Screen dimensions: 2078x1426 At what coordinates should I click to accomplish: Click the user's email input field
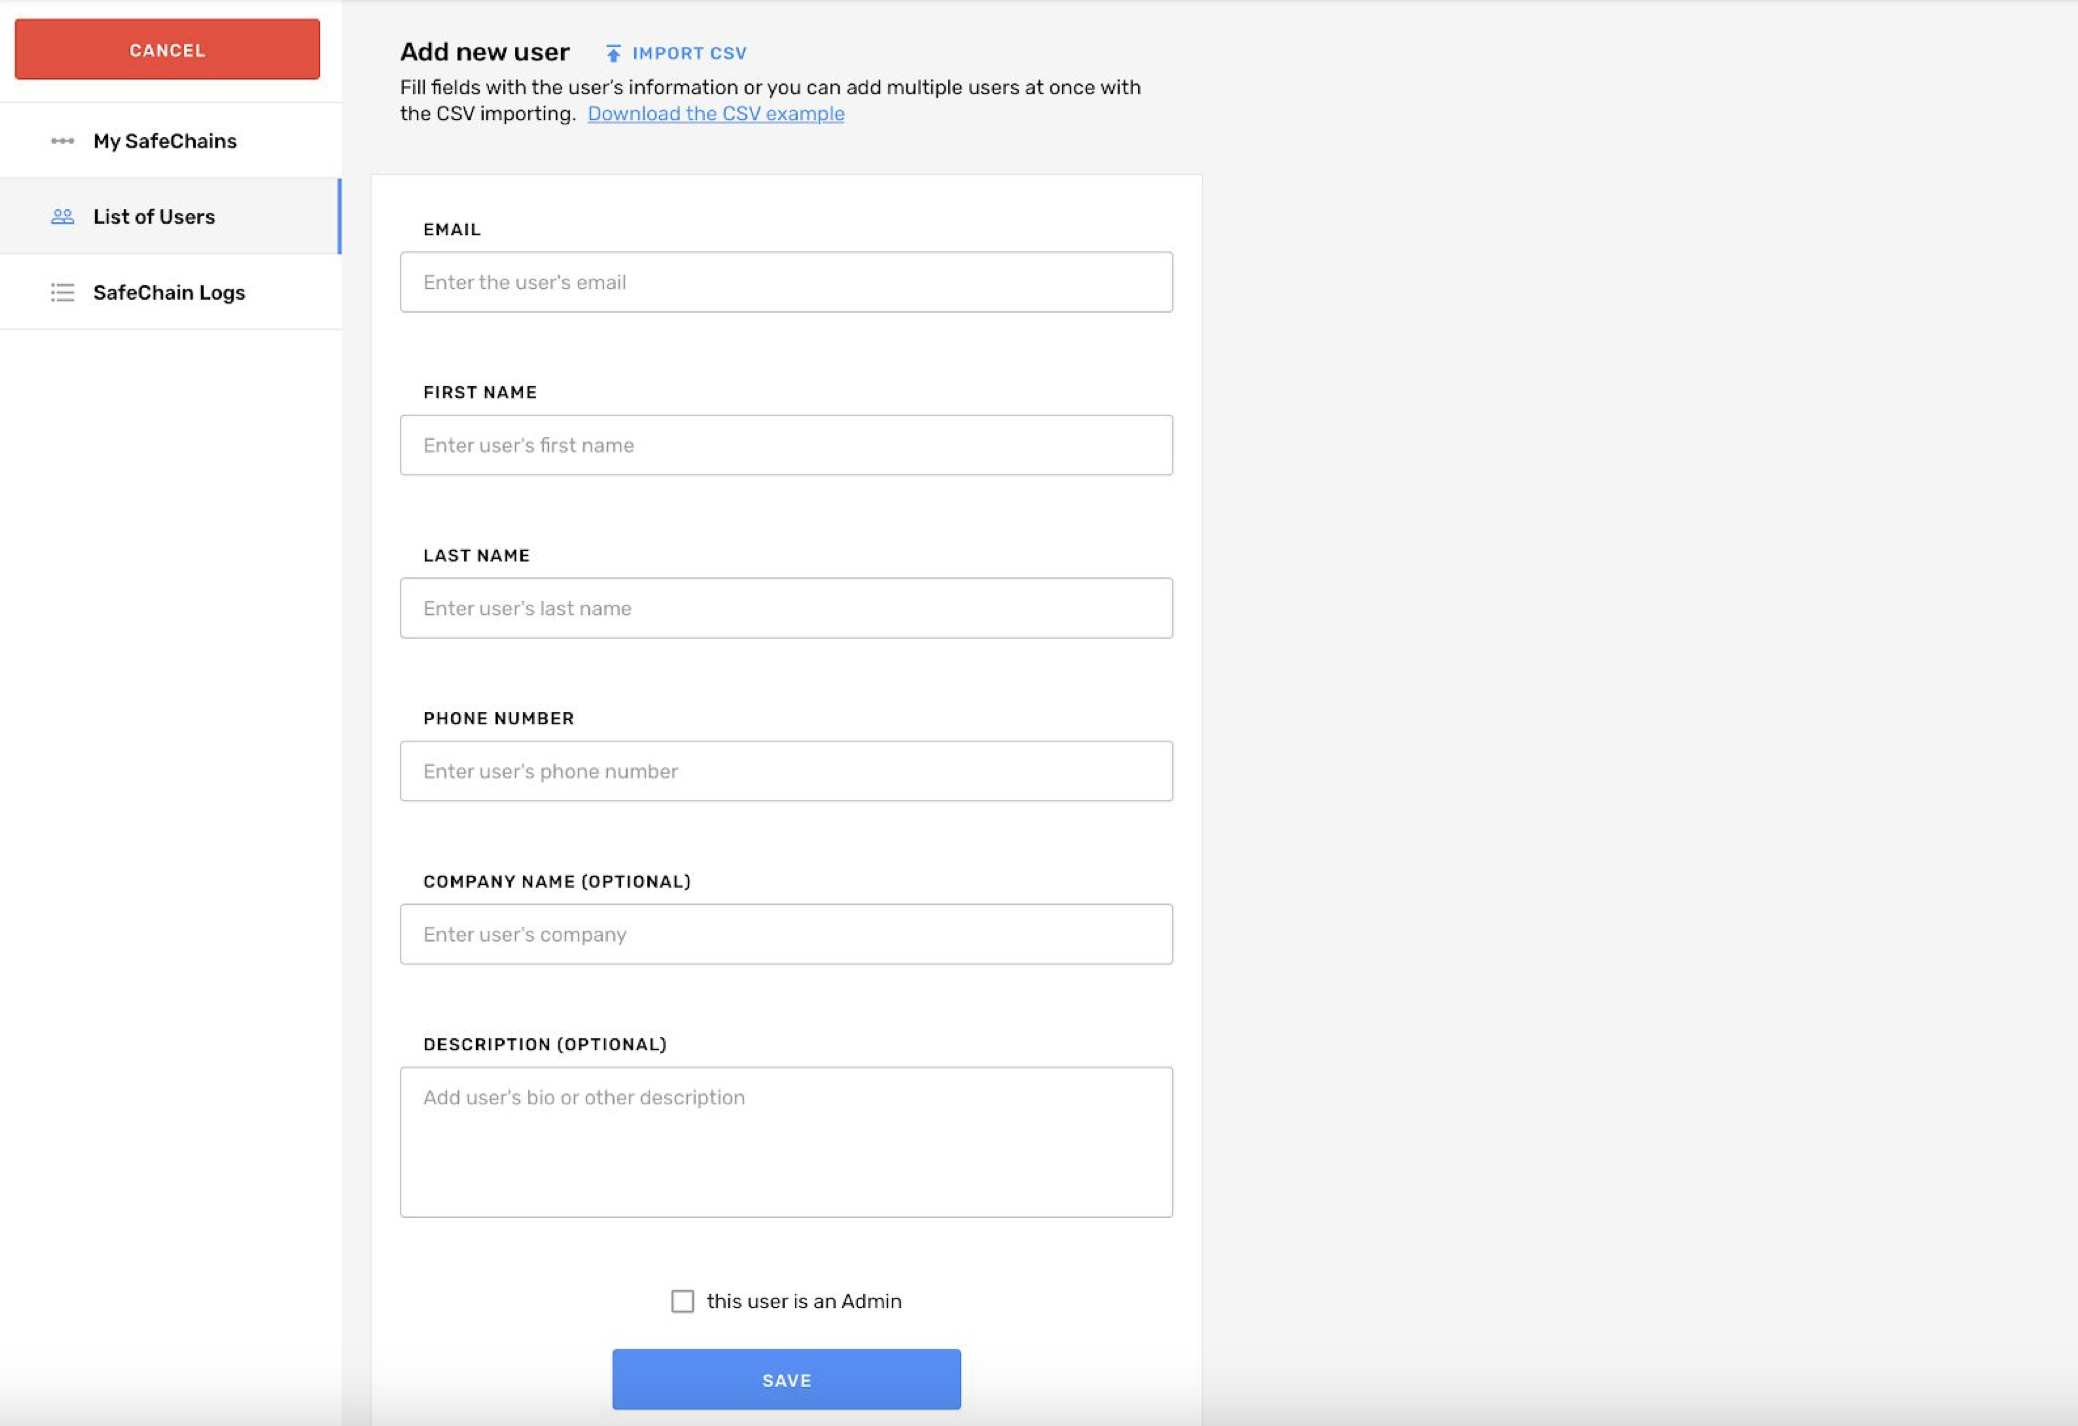[x=786, y=281]
